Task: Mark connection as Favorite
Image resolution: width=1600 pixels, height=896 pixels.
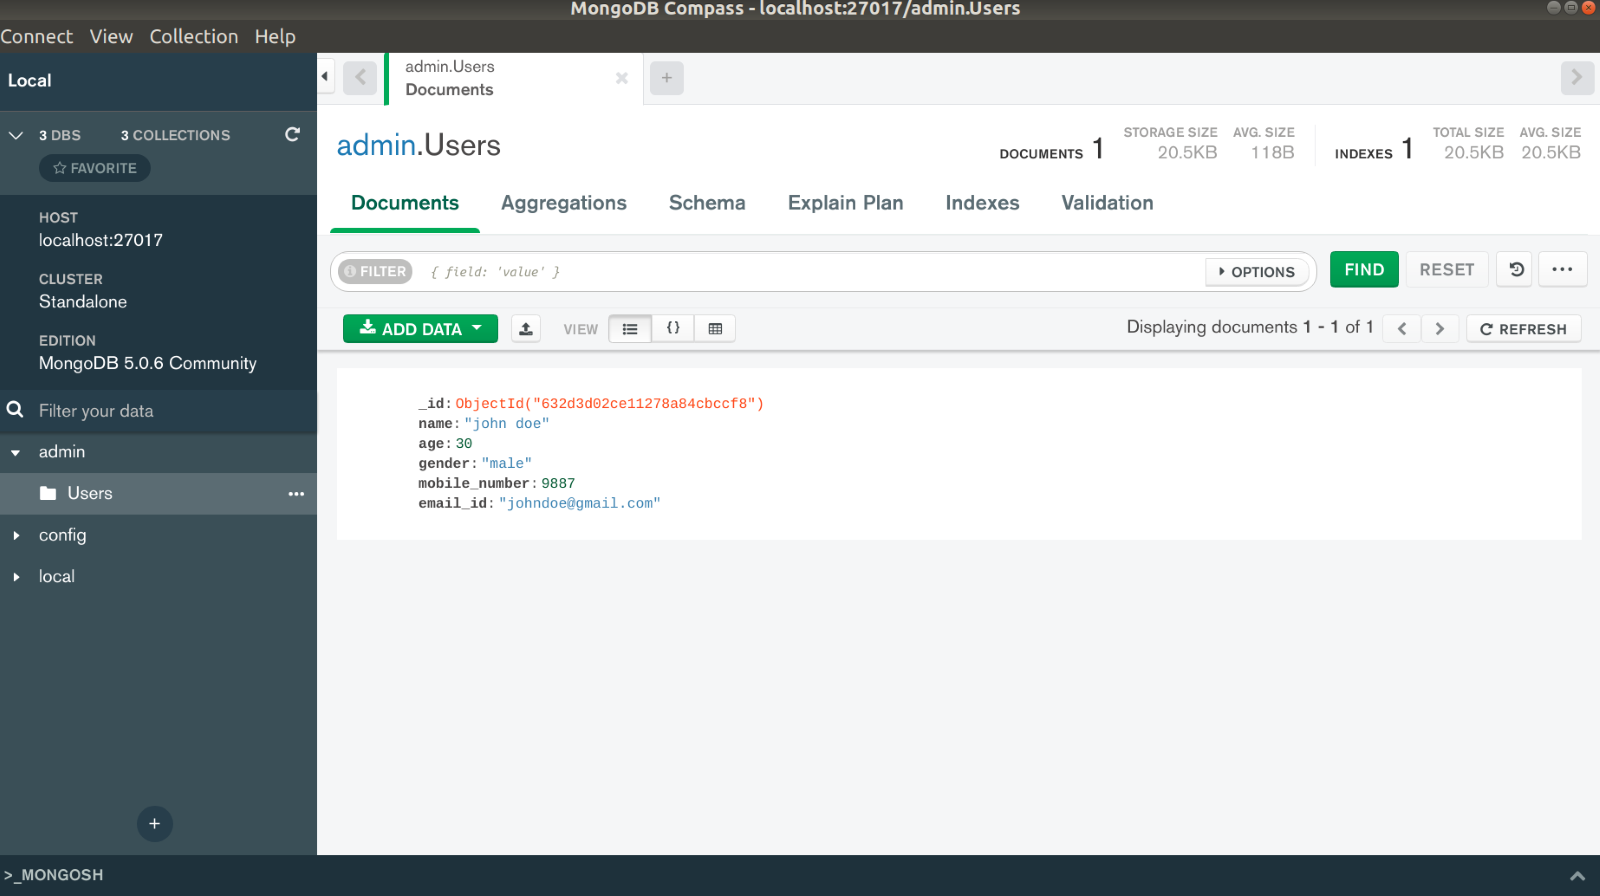Action: [x=95, y=168]
